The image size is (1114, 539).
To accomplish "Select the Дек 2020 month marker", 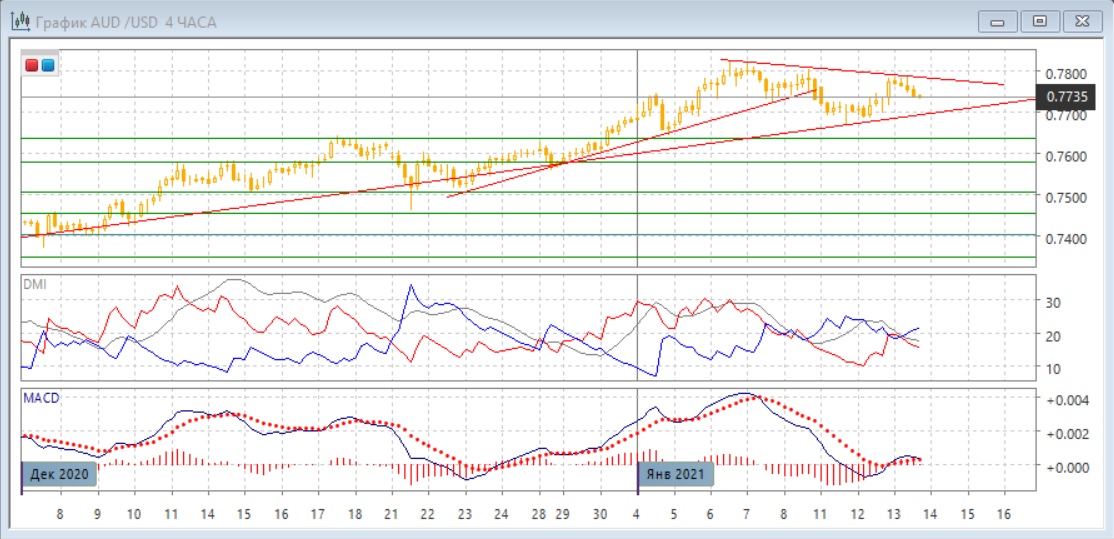I will [60, 474].
